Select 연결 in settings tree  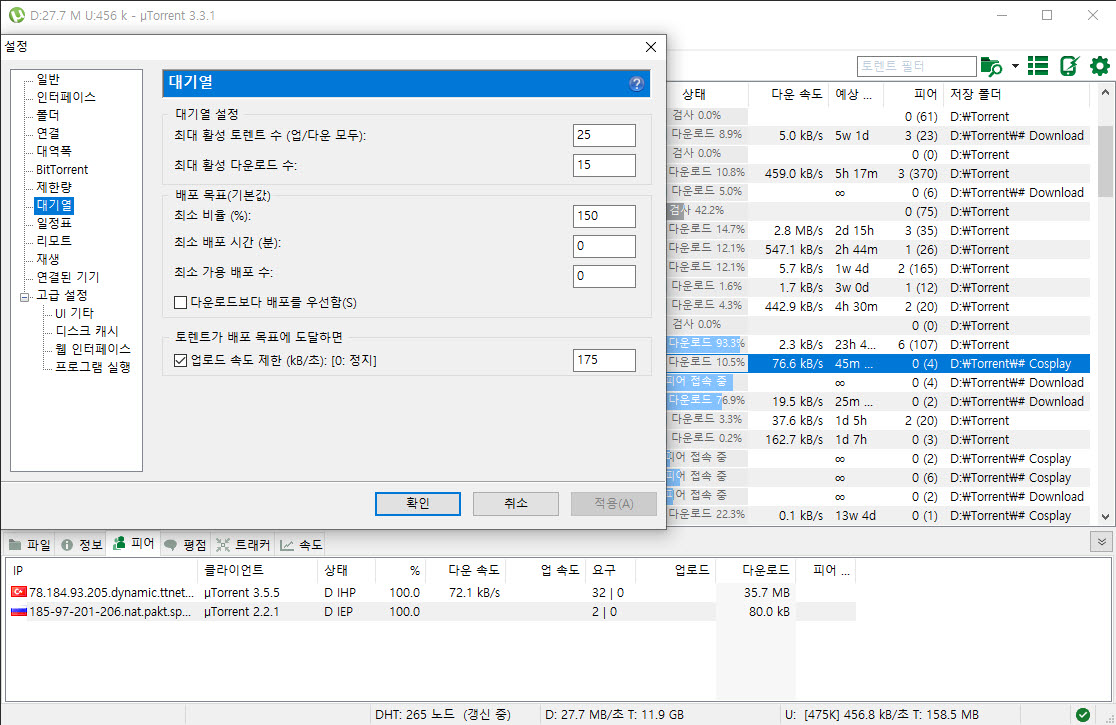(x=48, y=133)
